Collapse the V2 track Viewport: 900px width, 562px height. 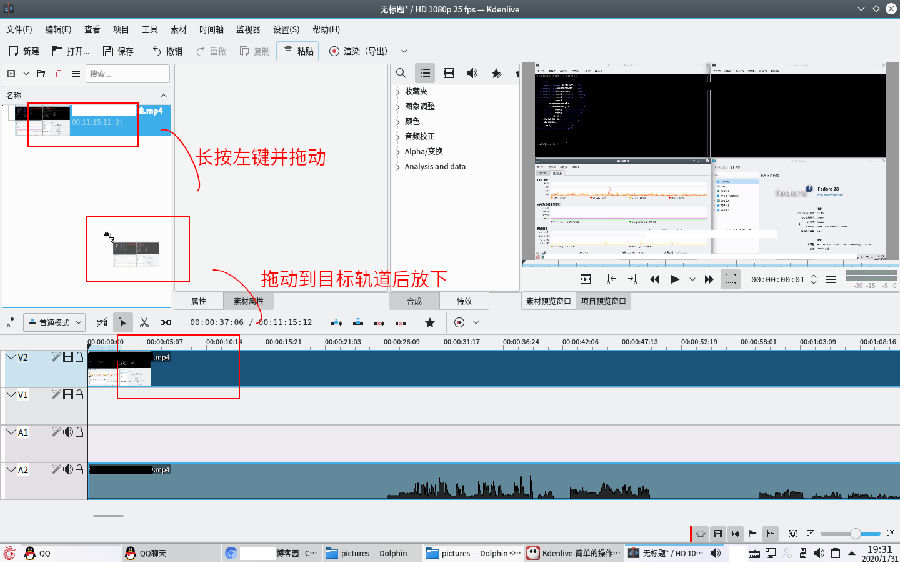11,356
